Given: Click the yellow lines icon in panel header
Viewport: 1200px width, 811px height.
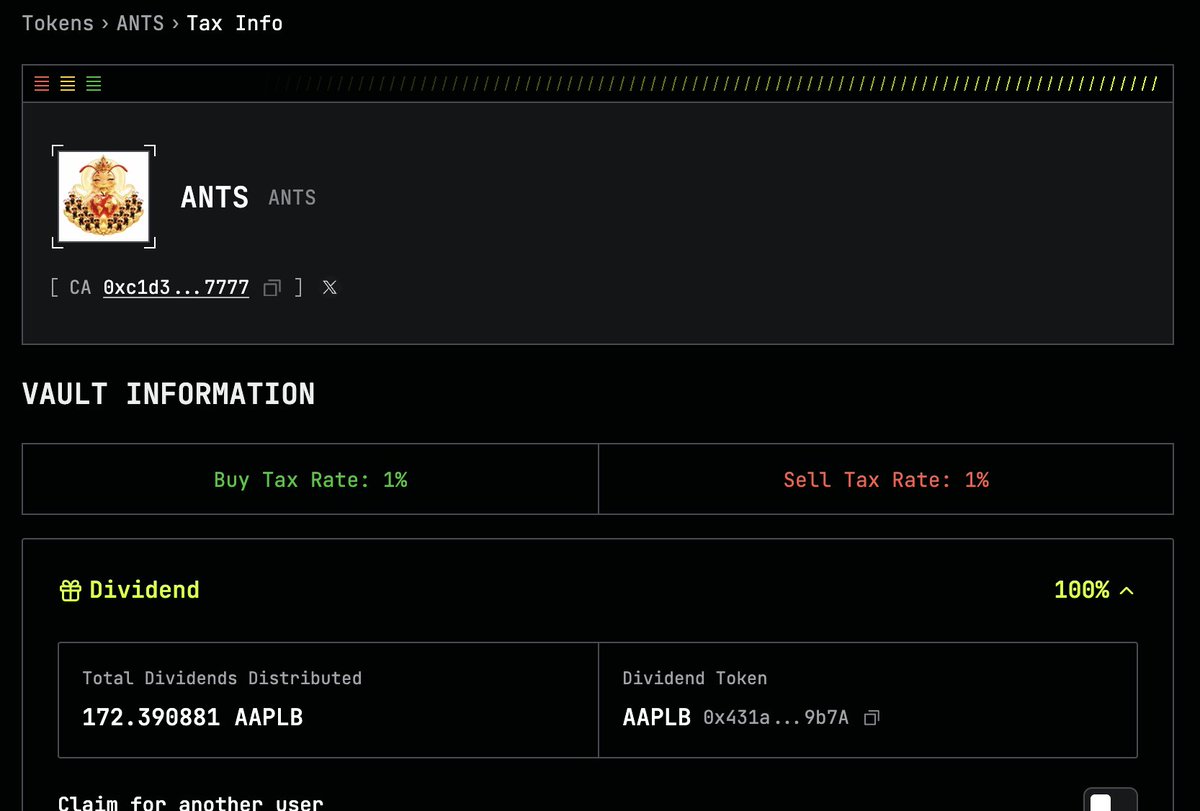Looking at the screenshot, I should pos(68,84).
